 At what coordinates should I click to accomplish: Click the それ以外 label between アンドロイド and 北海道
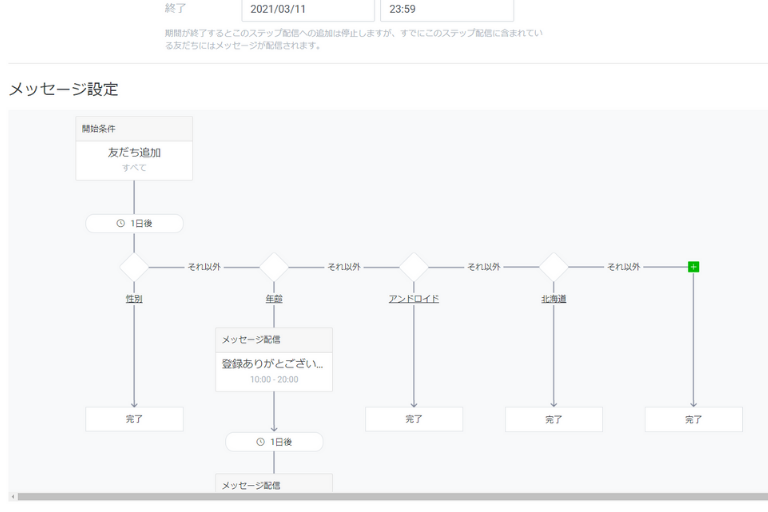(x=483, y=267)
